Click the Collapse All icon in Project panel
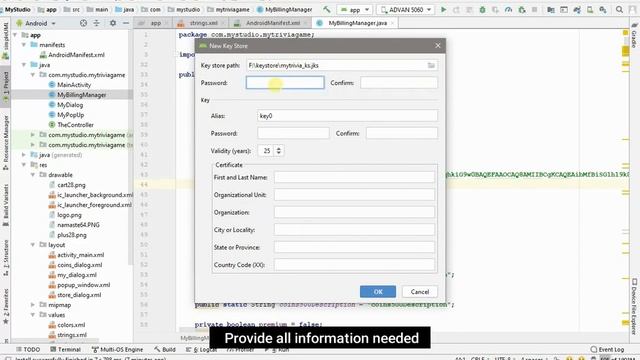The height and width of the screenshot is (360, 640). click(96, 23)
